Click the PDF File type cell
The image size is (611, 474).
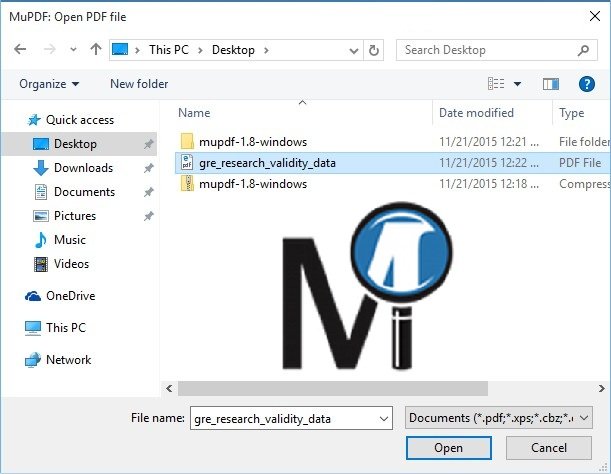click(580, 163)
